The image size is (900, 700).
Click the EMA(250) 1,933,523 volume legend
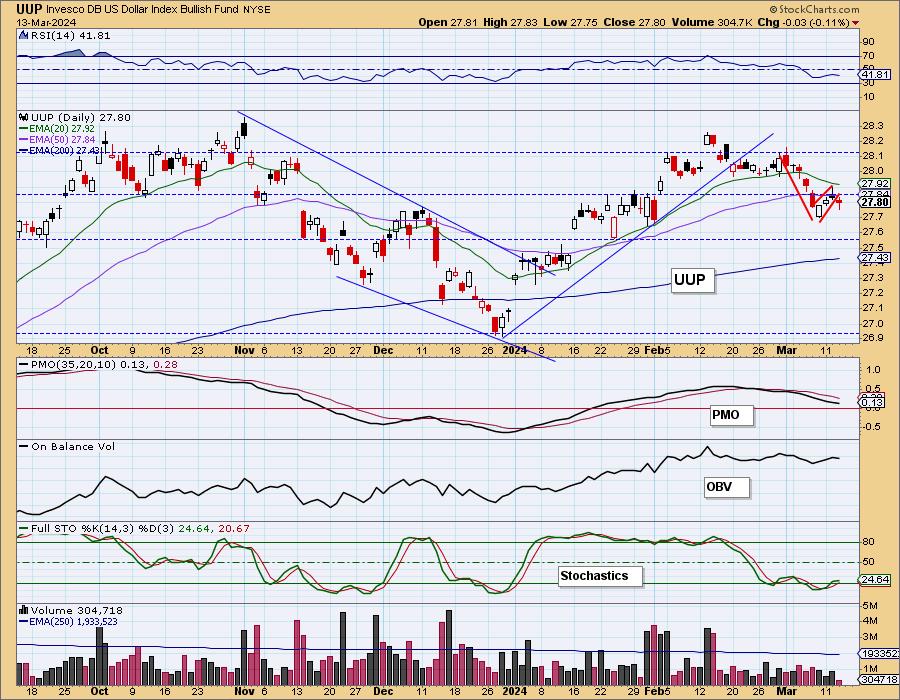click(68, 621)
